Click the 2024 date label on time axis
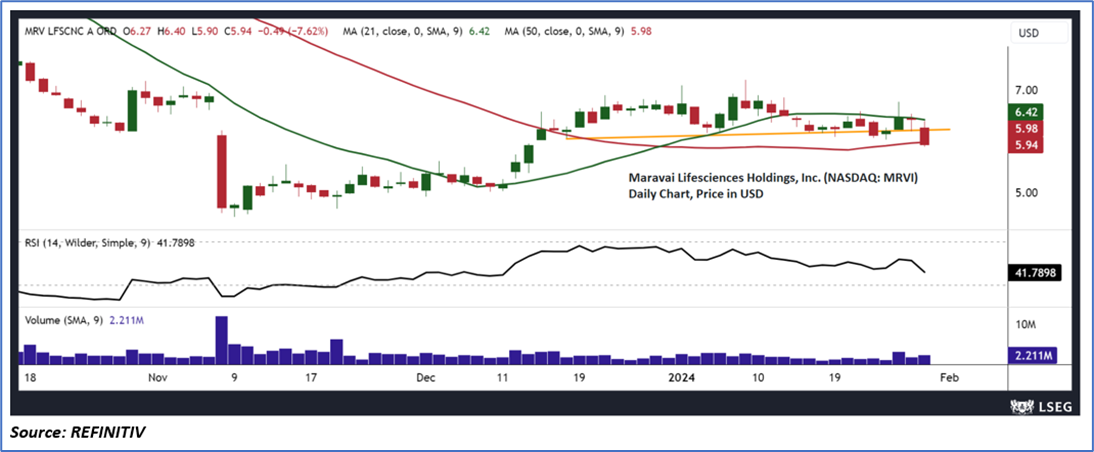 tap(682, 377)
